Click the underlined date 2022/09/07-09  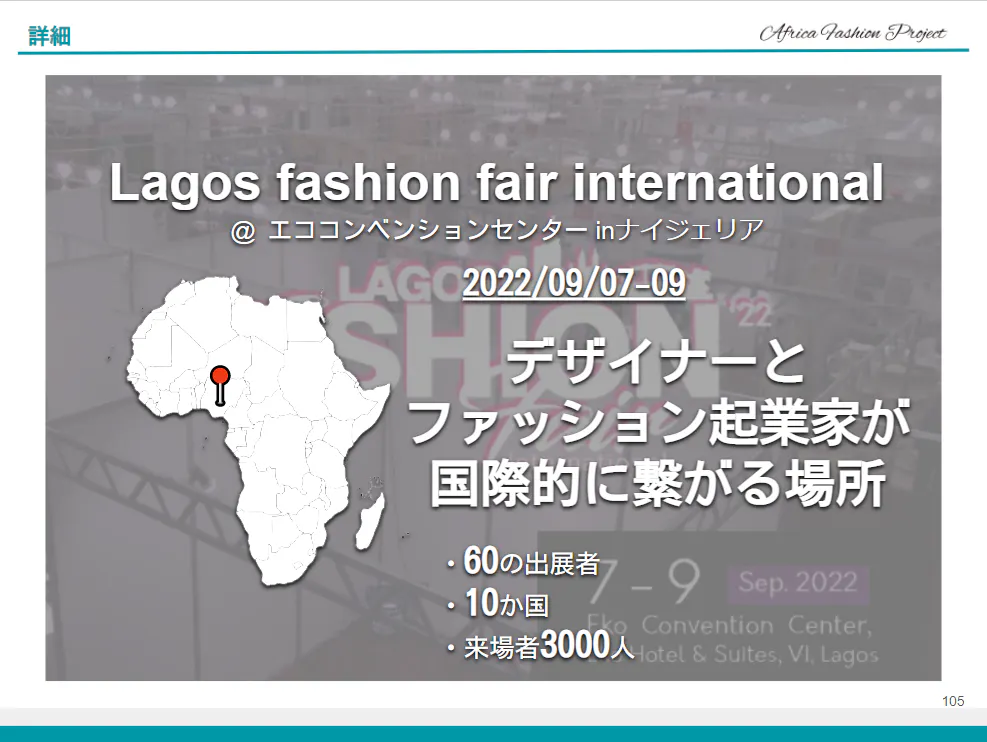pos(574,283)
